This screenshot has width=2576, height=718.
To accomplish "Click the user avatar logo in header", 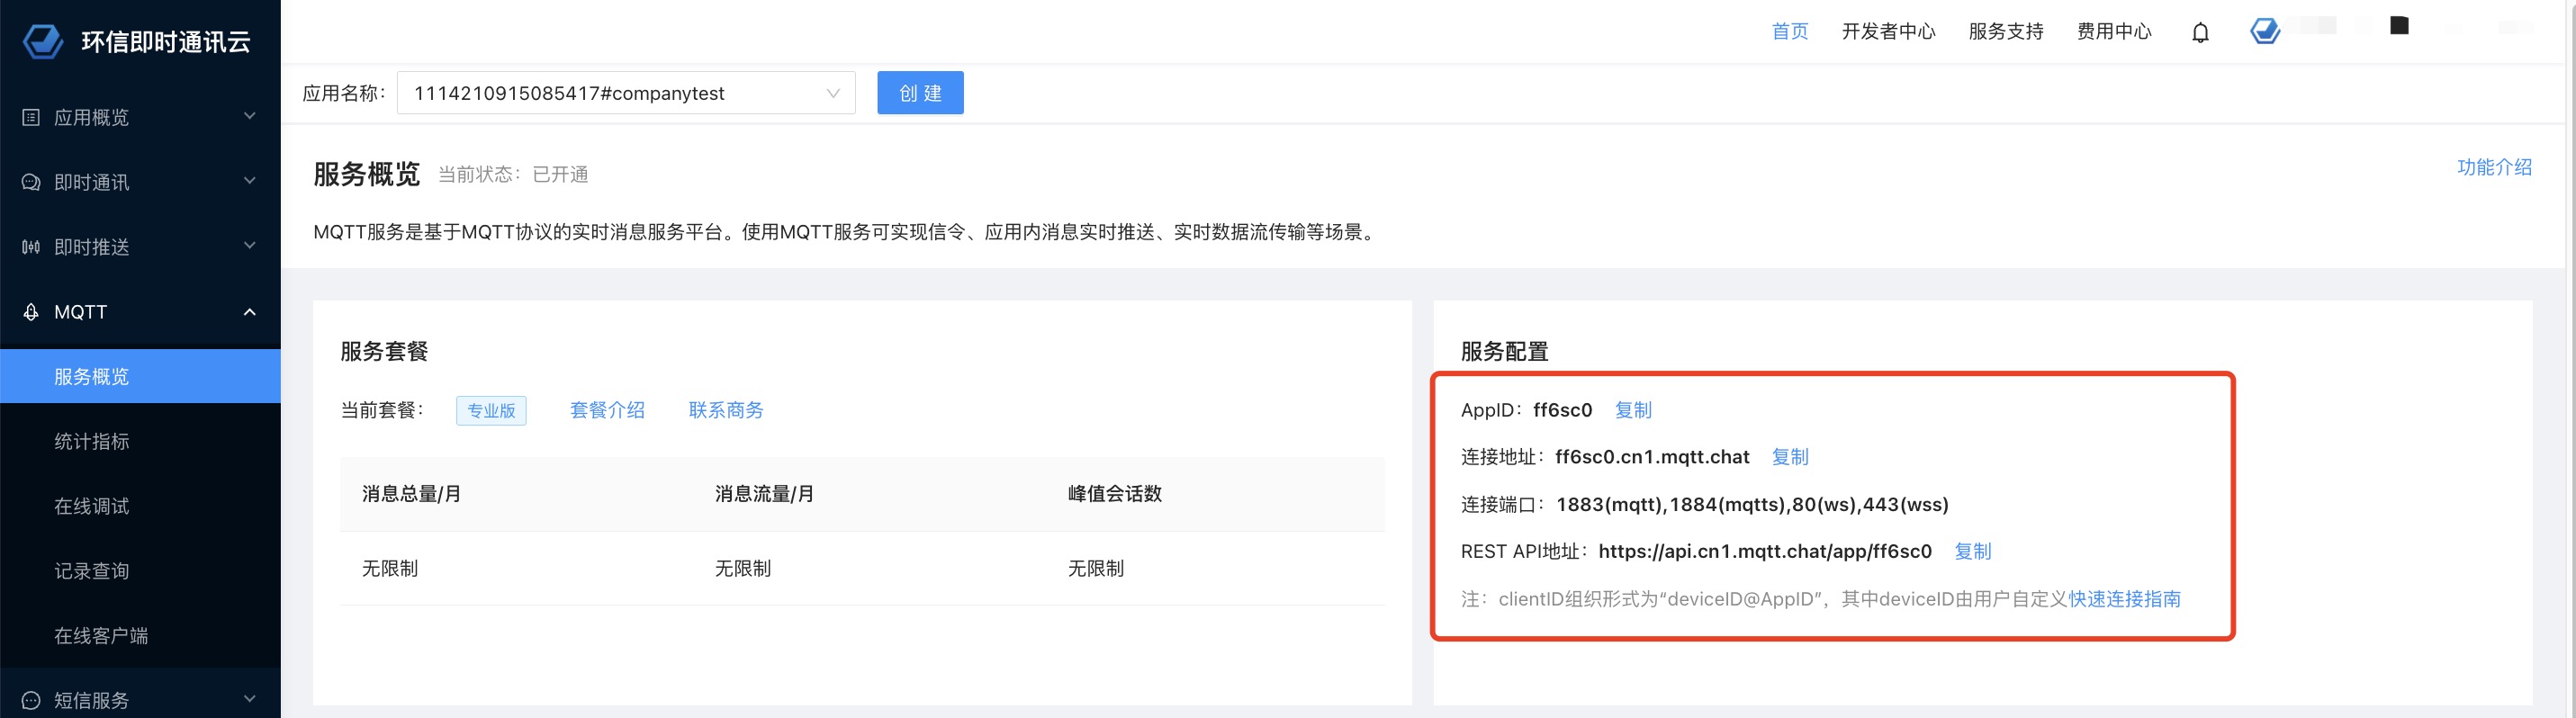I will tap(2265, 31).
